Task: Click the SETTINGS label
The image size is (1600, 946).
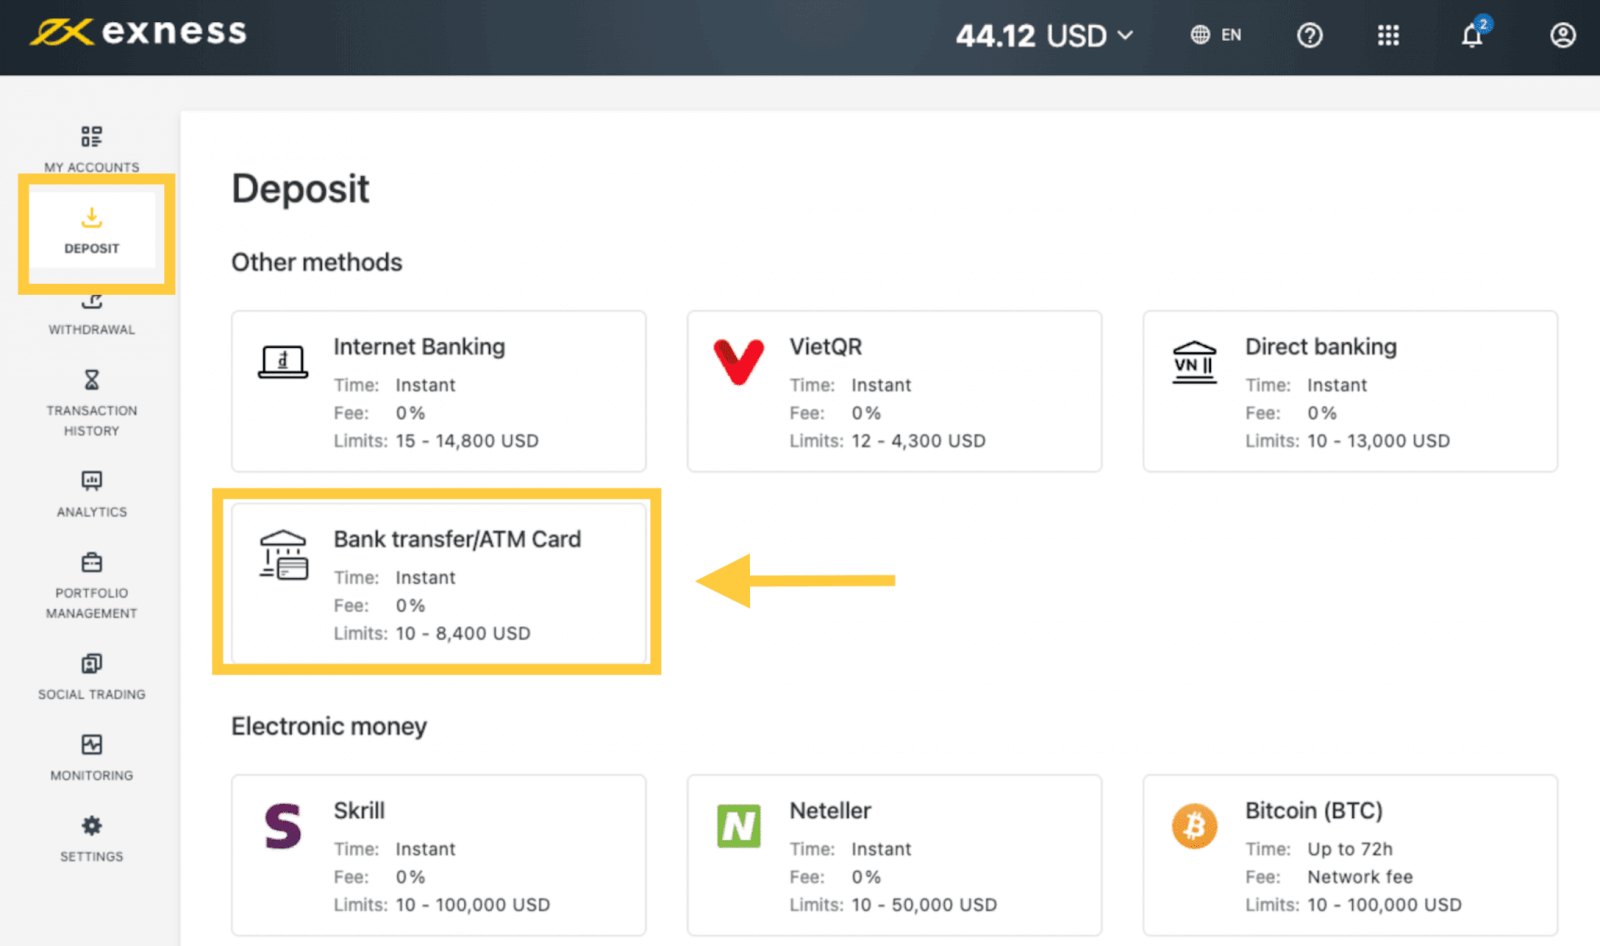Action: [92, 856]
